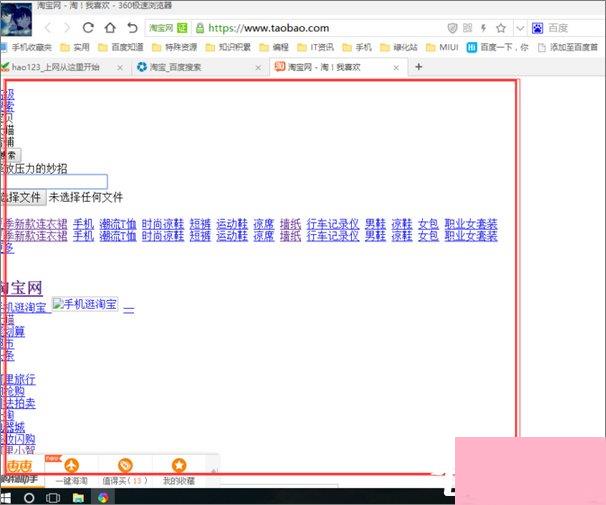Open the 职业女套装 link in the upper row
The image size is (606, 505).
tap(471, 224)
